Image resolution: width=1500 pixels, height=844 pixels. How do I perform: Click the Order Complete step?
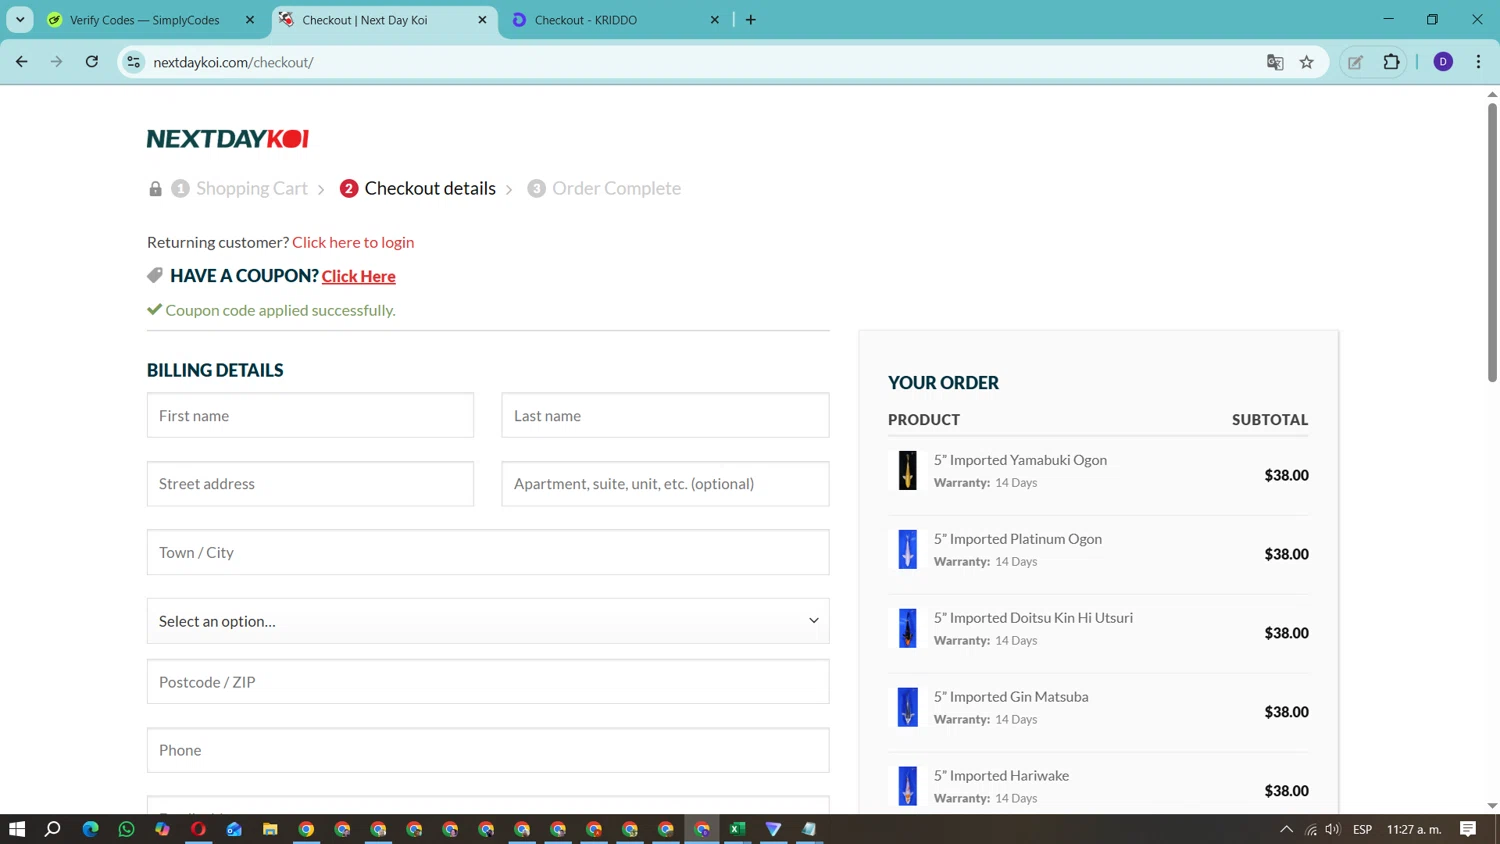click(616, 188)
